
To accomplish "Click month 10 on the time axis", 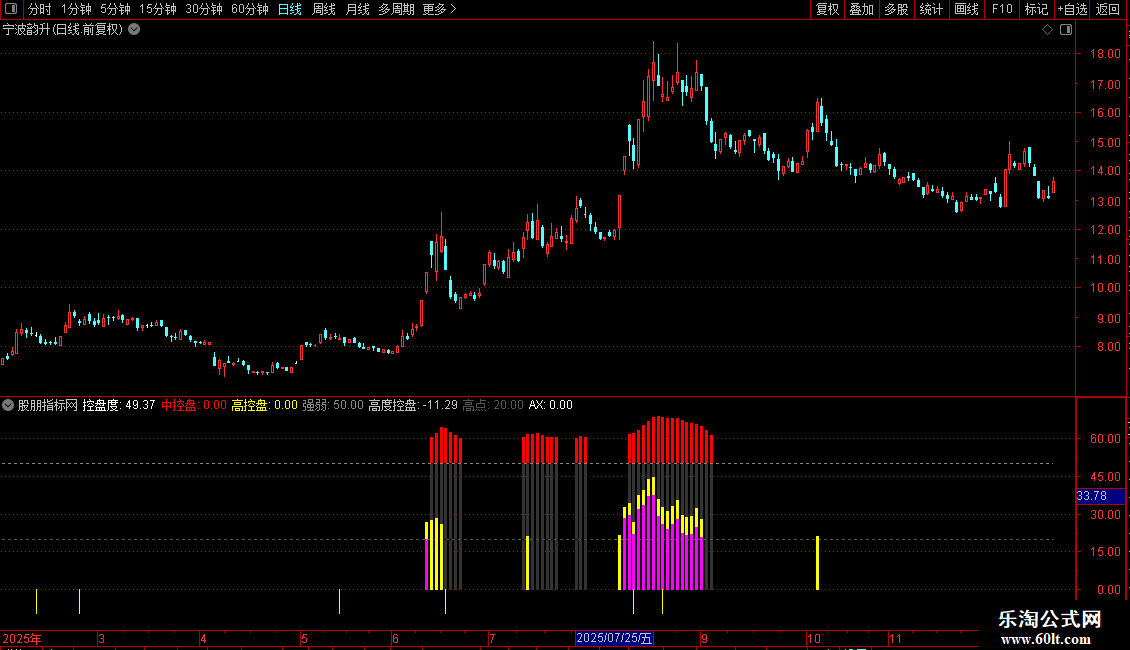I will (x=814, y=638).
